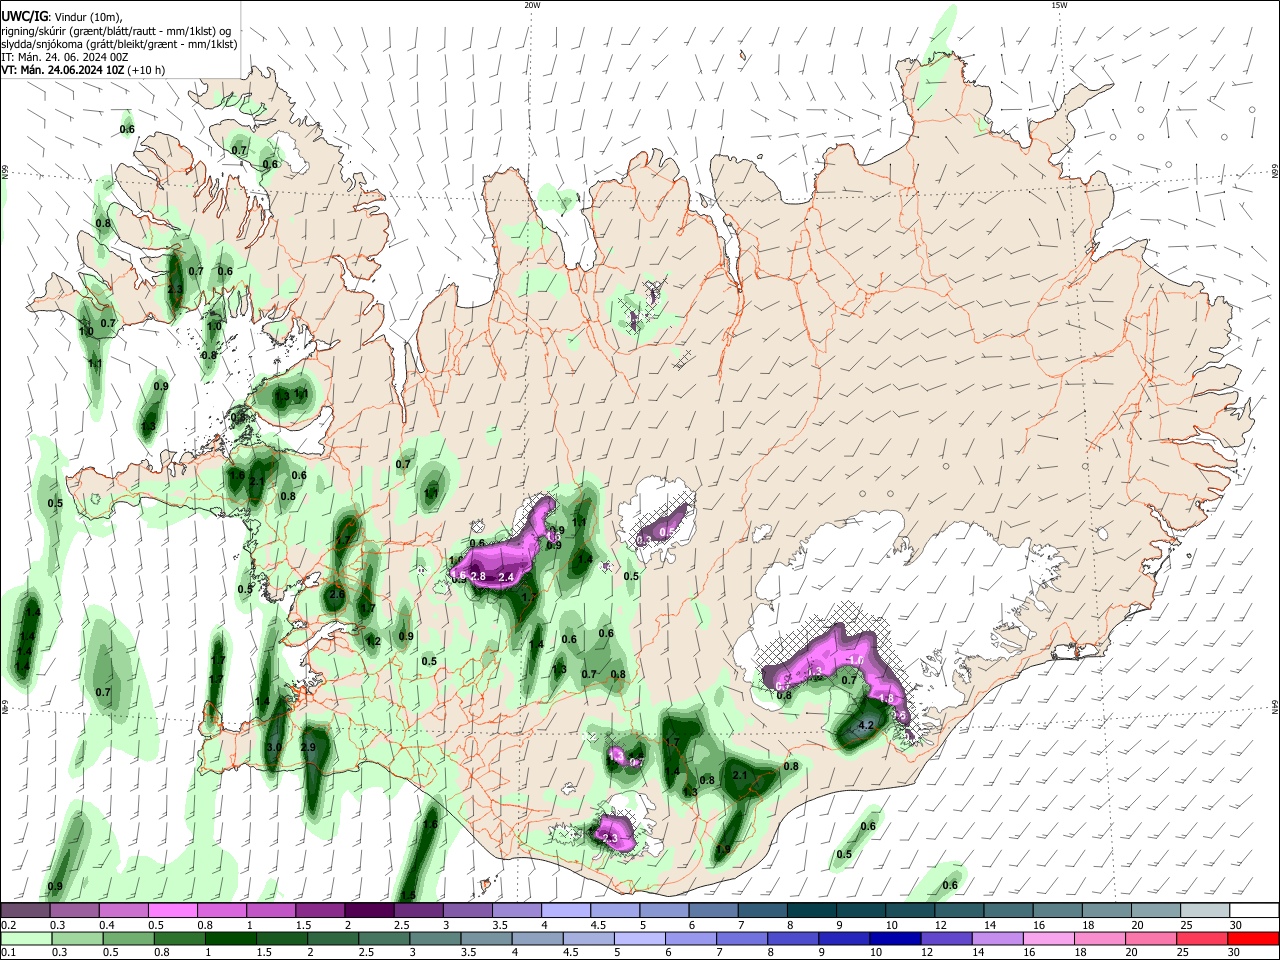Click the 15W longitude label
1280x960 pixels.
1059,5
